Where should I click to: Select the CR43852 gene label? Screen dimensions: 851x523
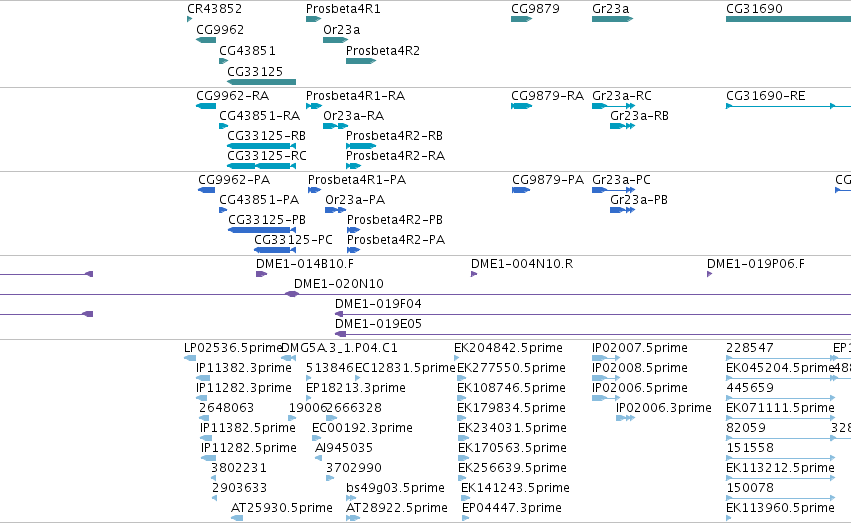214,9
